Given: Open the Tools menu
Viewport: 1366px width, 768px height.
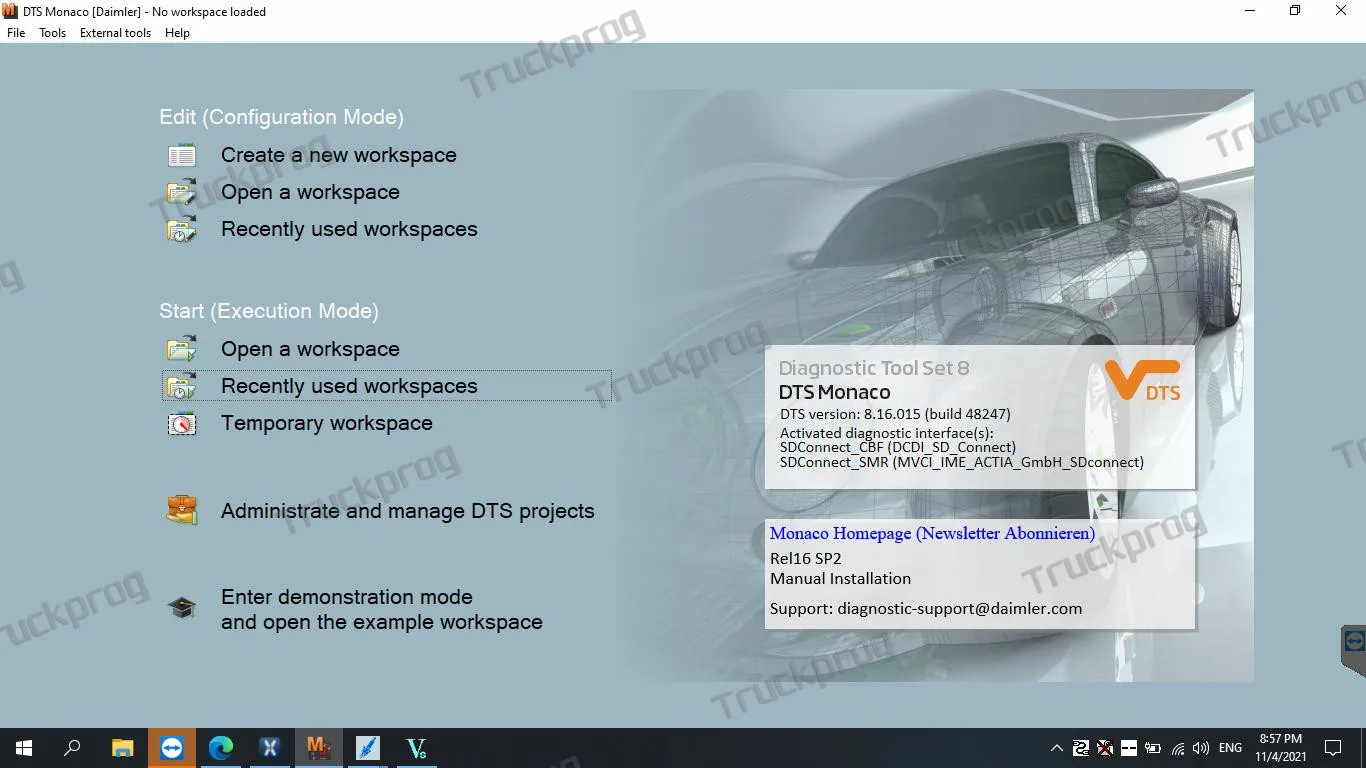Looking at the screenshot, I should [x=52, y=33].
